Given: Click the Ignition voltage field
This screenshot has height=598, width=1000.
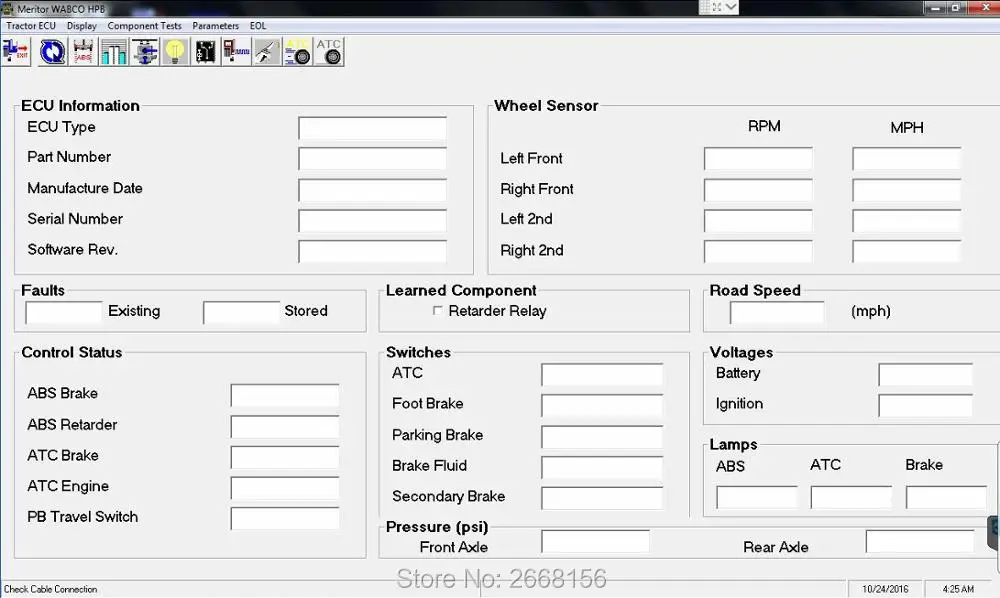Looking at the screenshot, I should coord(925,405).
